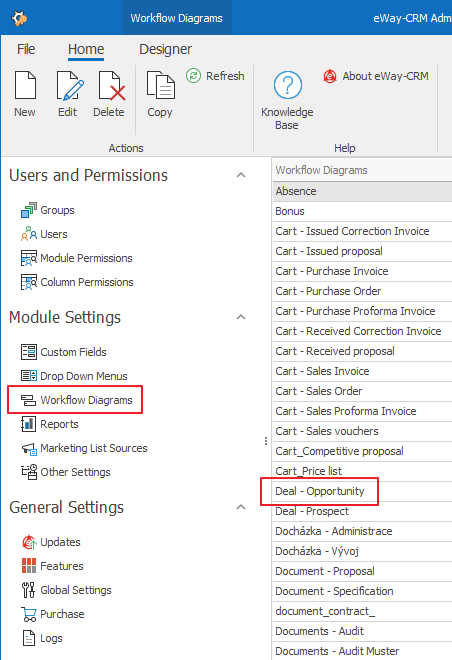This screenshot has height=660, width=452.
Task: Click the eWay-CRM gear app icon
Action: [19, 18]
